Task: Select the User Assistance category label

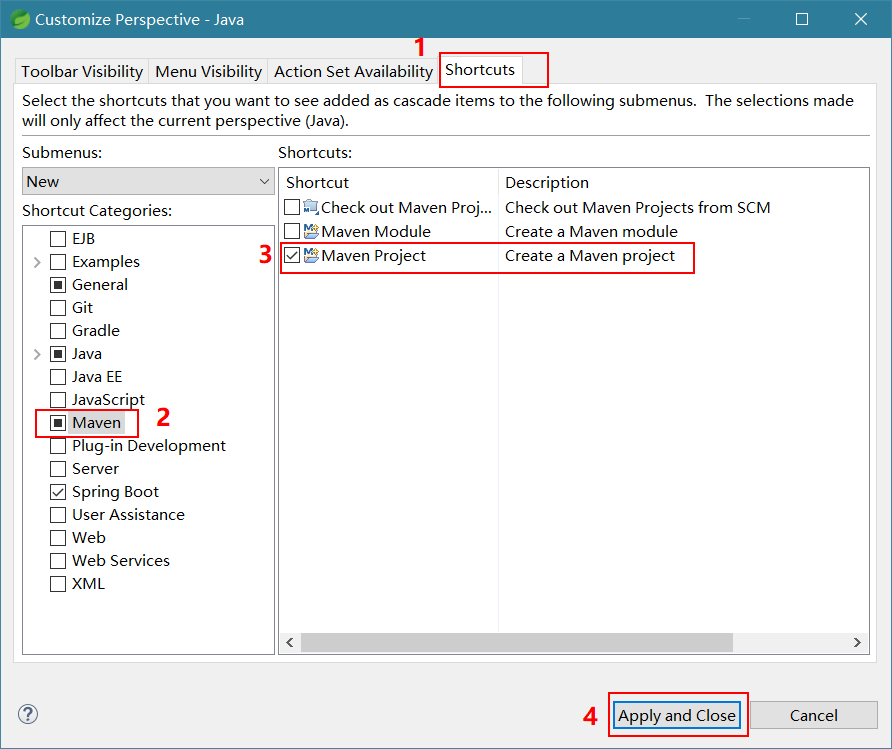Action: 128,515
